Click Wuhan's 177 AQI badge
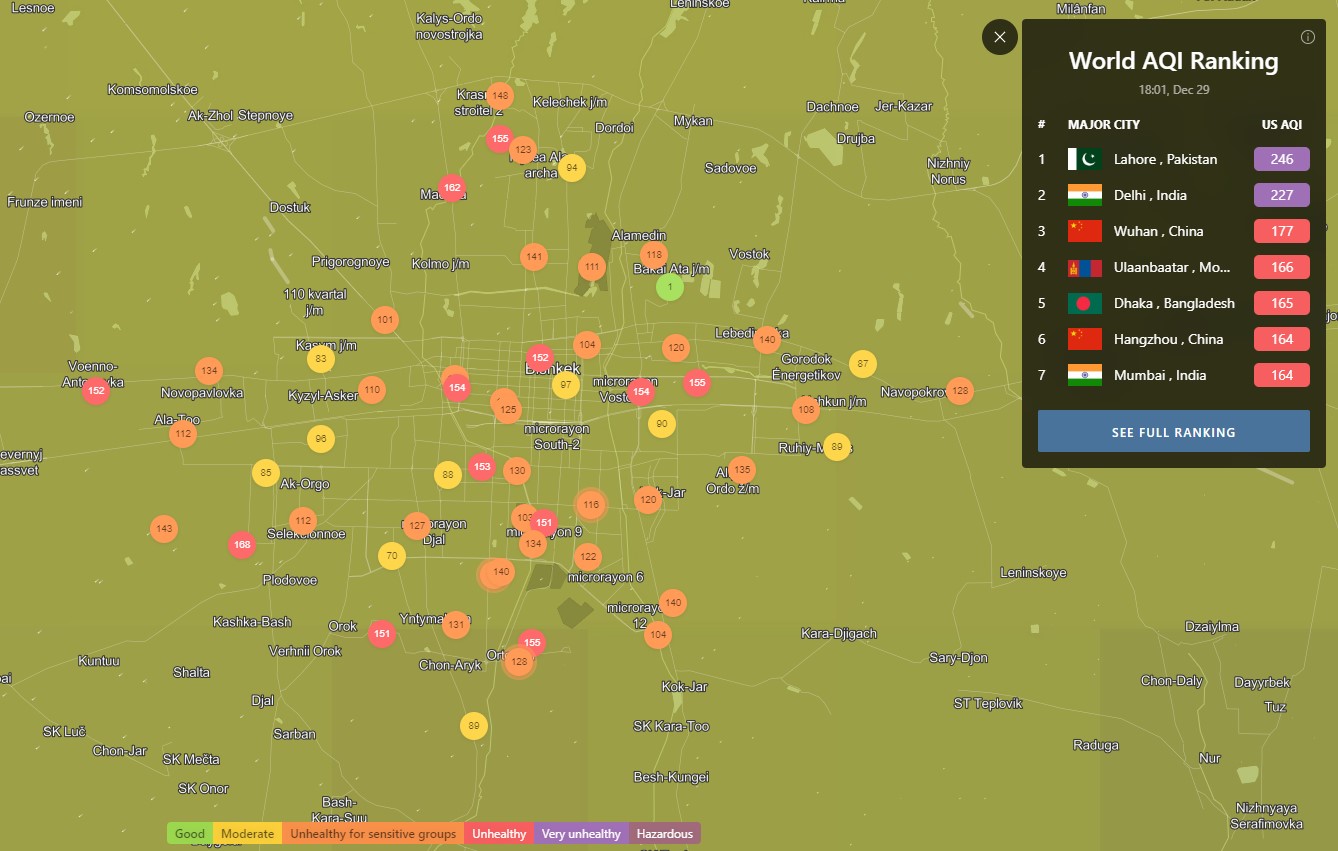This screenshot has height=851, width=1338. pyautogui.click(x=1281, y=231)
